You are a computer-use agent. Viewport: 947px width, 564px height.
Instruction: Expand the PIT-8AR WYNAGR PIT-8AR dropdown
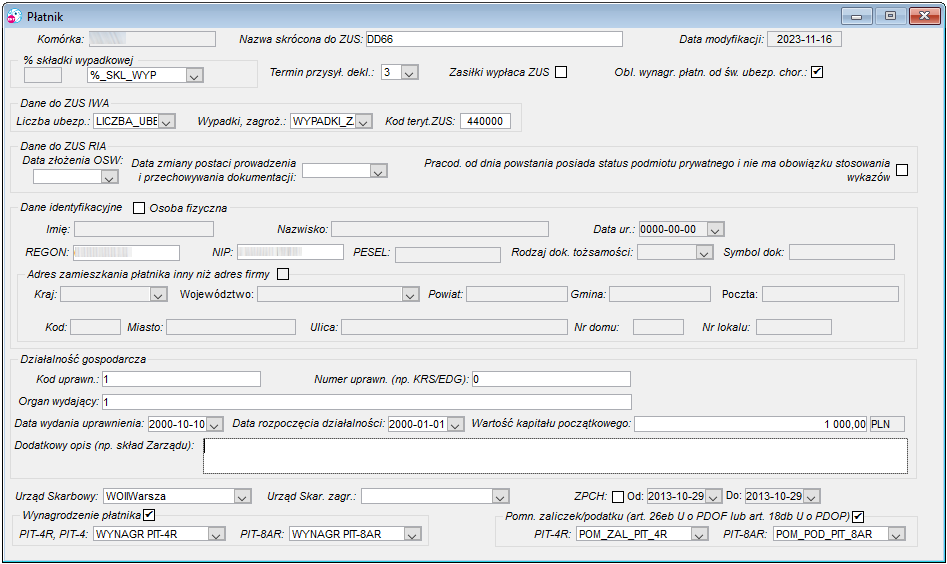tap(413, 534)
